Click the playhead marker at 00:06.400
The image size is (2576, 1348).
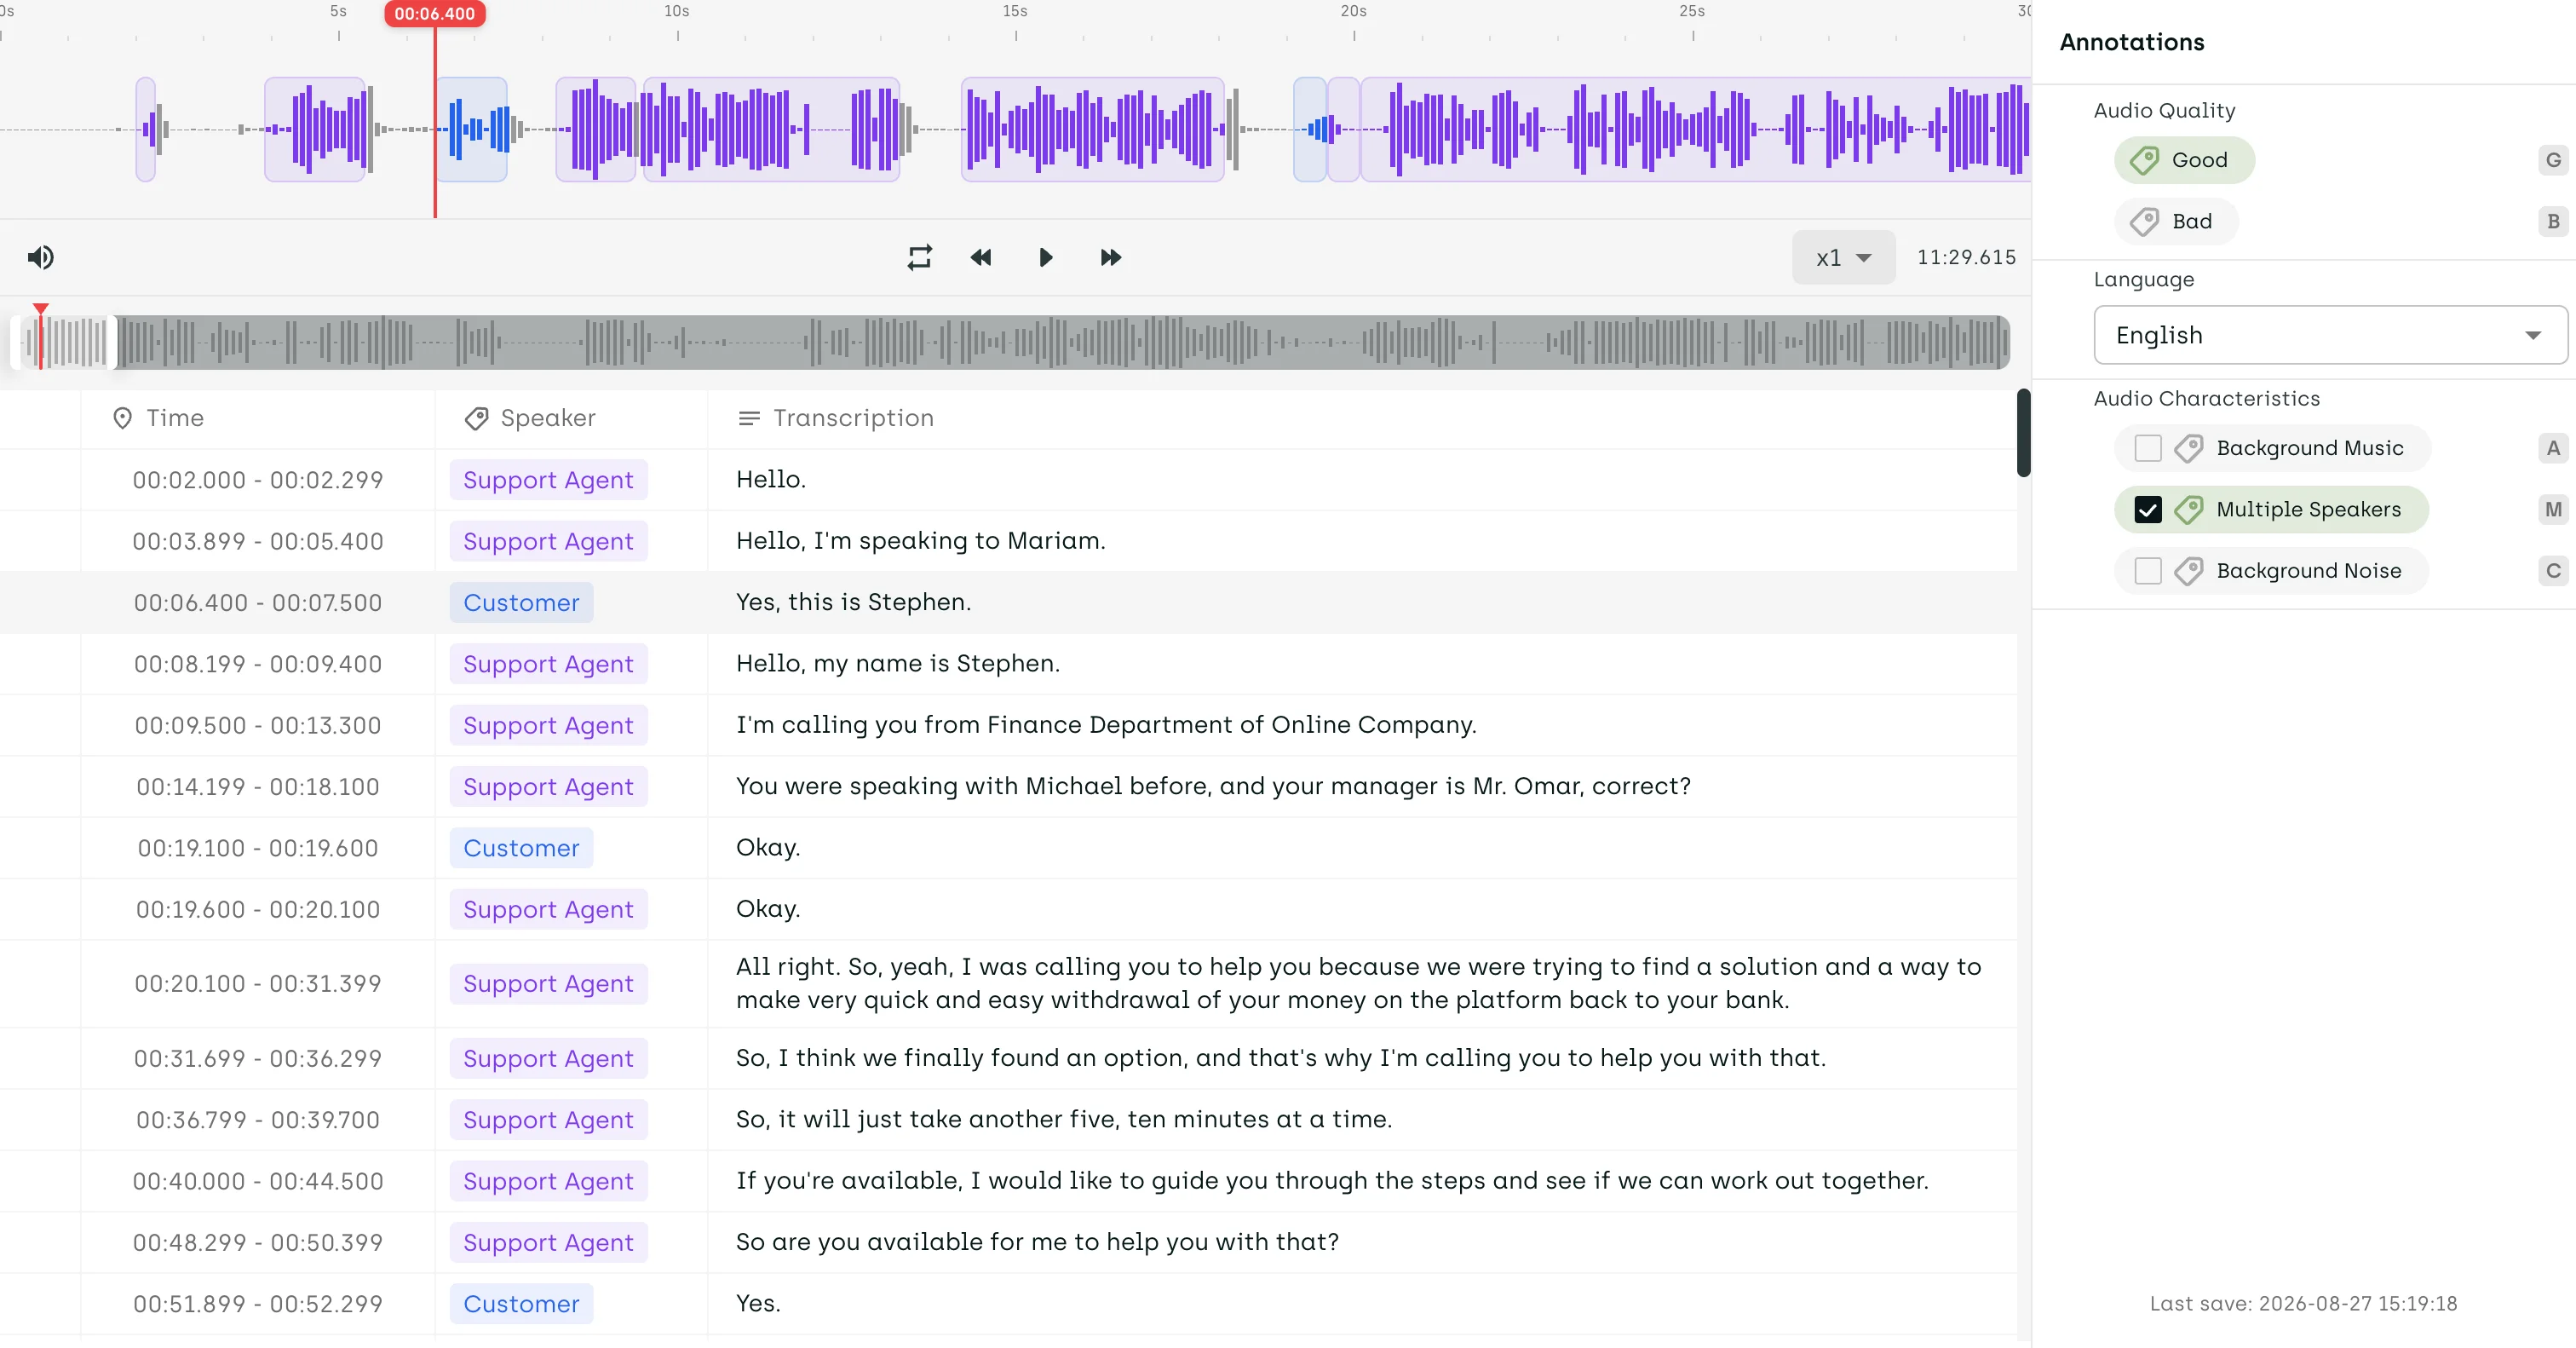(435, 14)
